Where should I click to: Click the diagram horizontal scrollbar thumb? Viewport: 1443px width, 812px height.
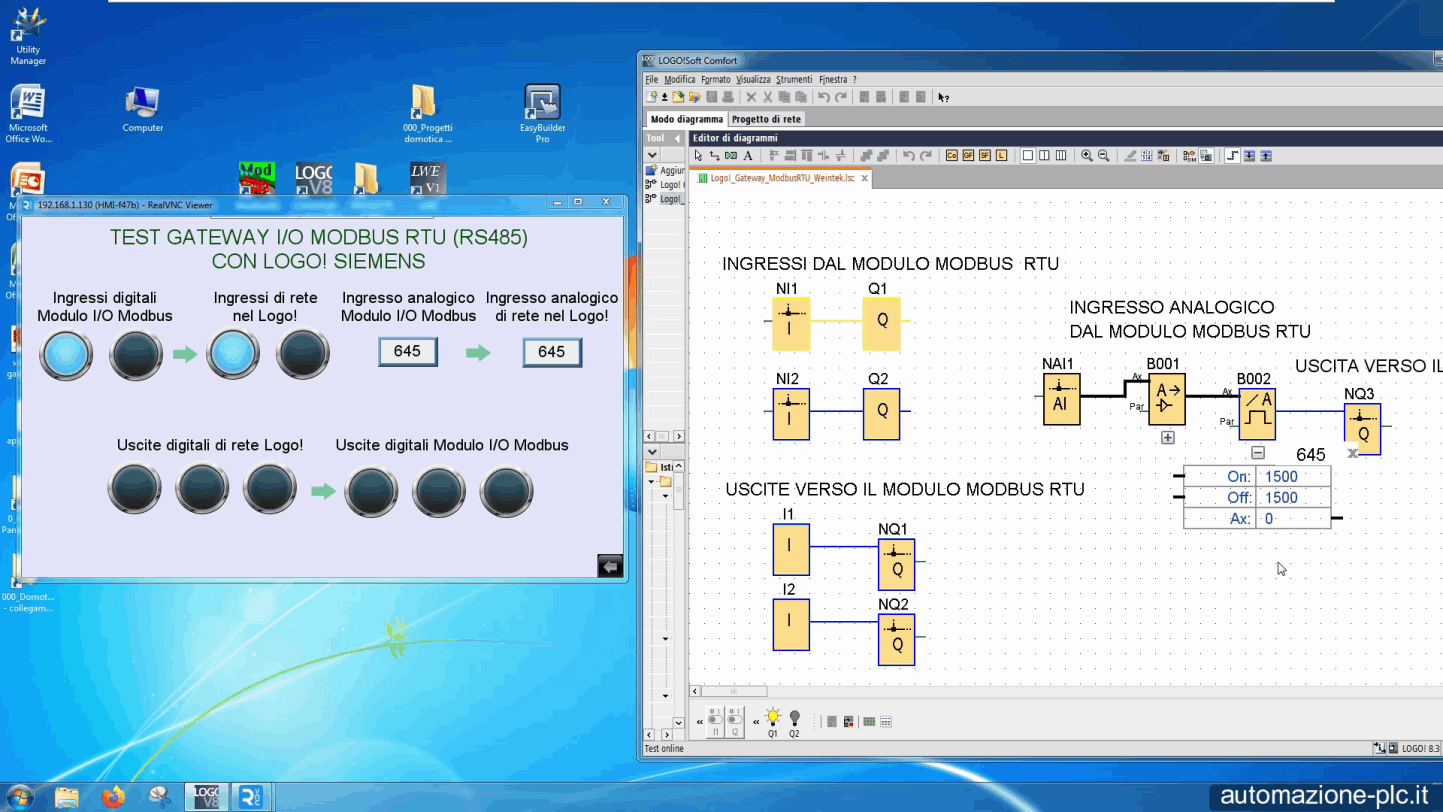[x=734, y=691]
